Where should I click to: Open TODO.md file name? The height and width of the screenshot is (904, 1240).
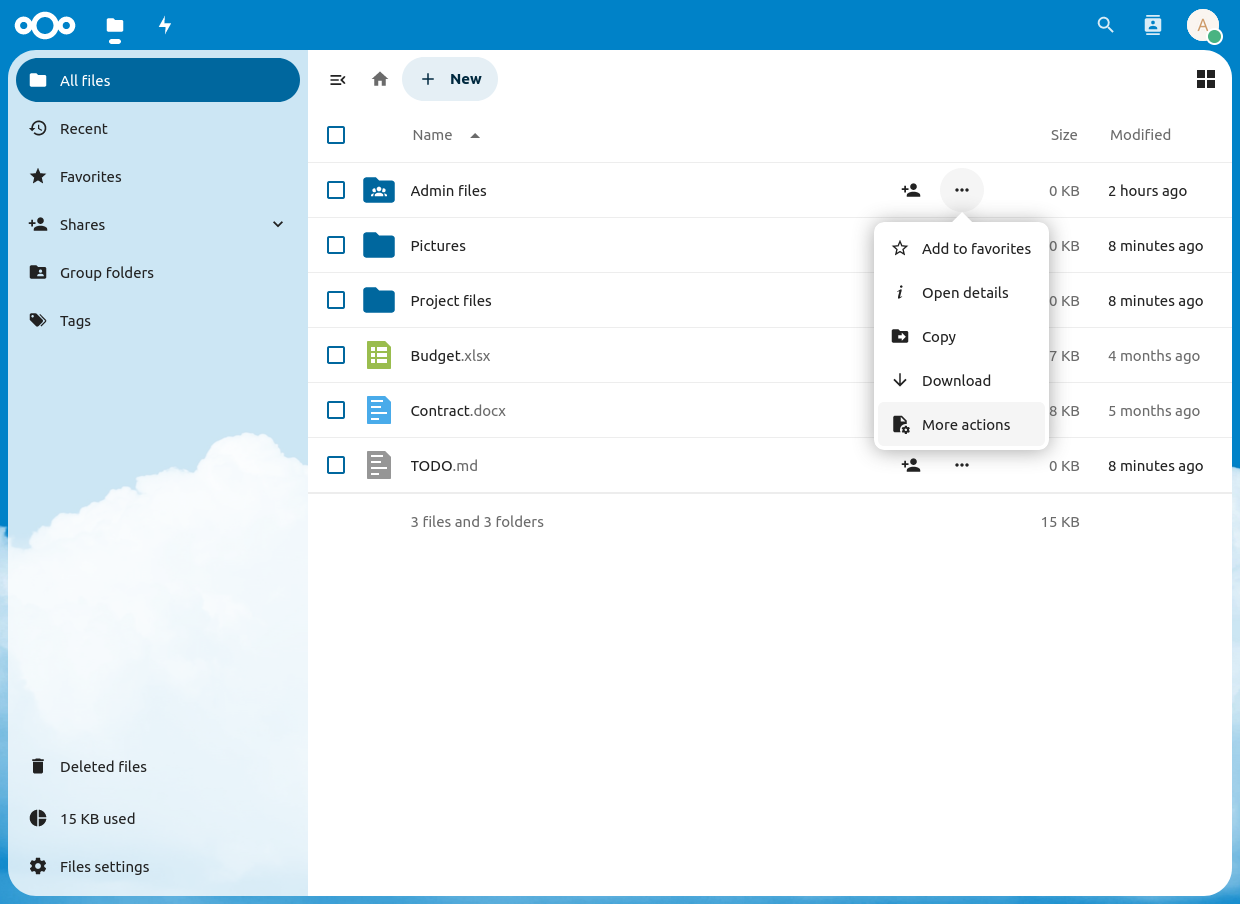(444, 465)
